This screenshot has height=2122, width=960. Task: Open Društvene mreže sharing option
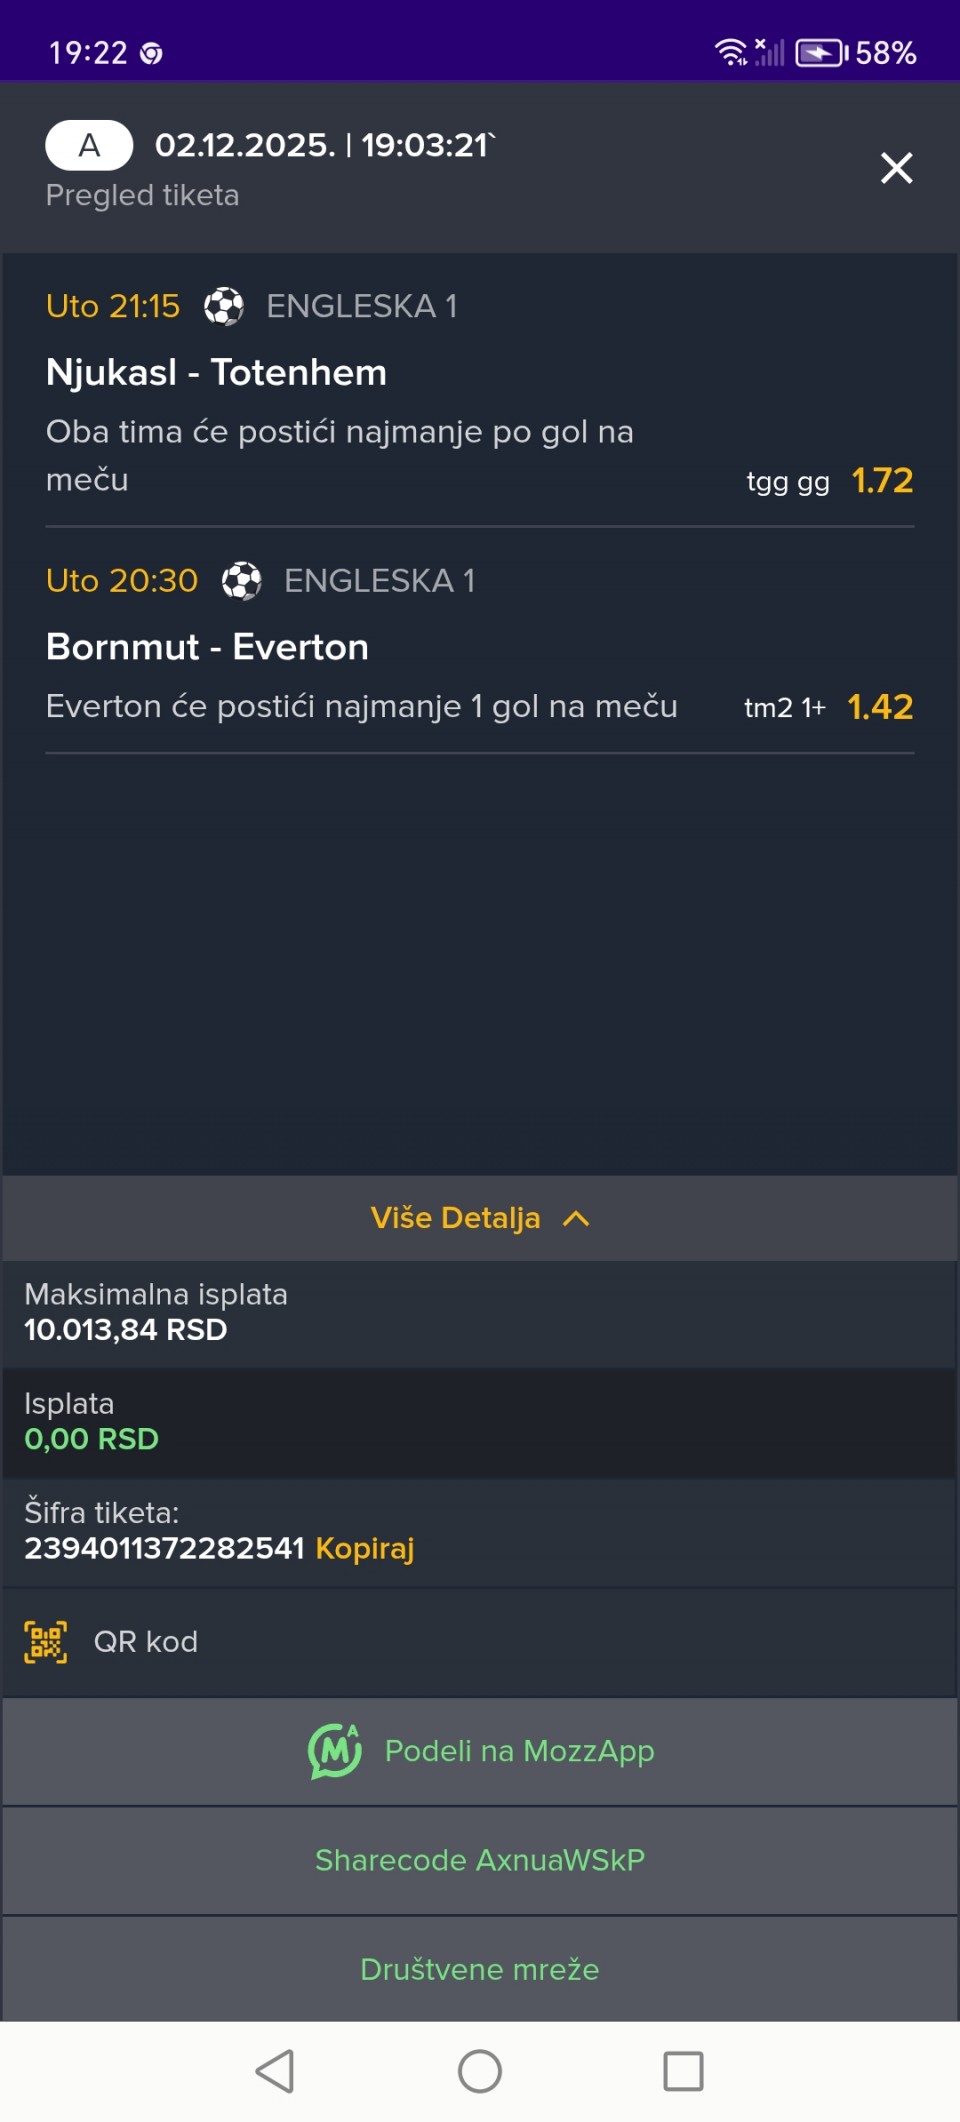480,1969
